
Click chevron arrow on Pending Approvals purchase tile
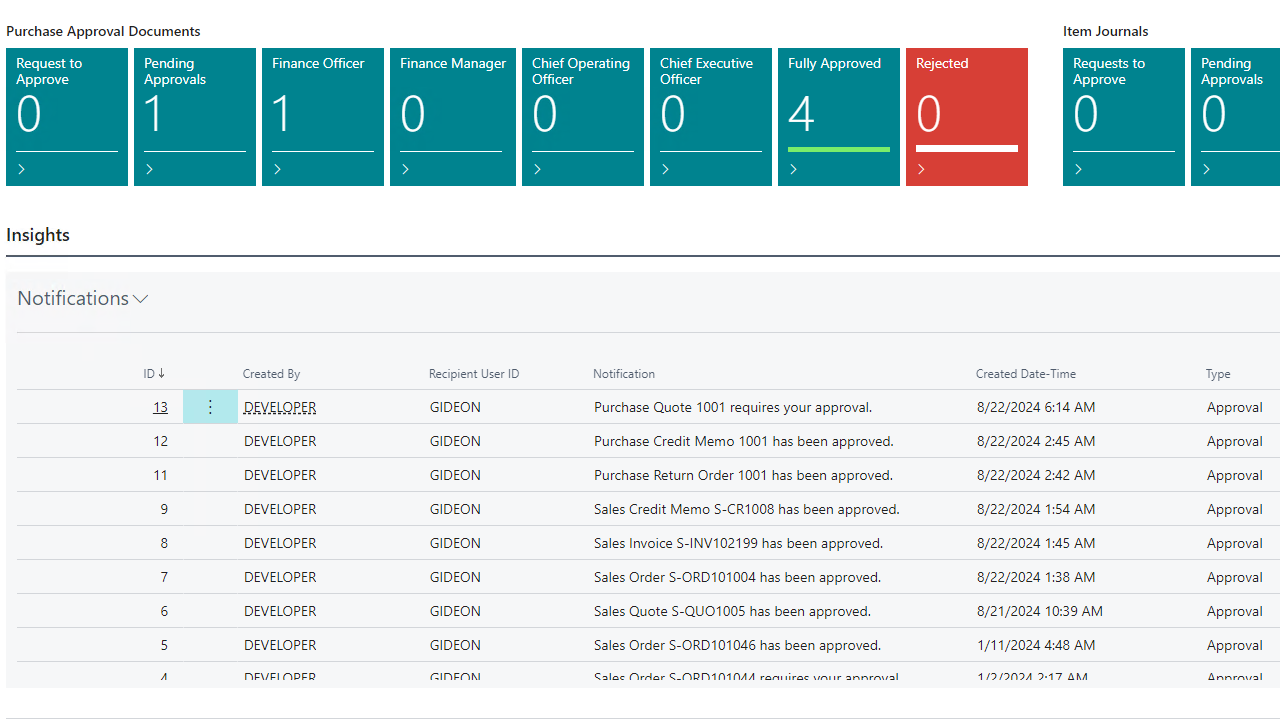[x=149, y=169]
